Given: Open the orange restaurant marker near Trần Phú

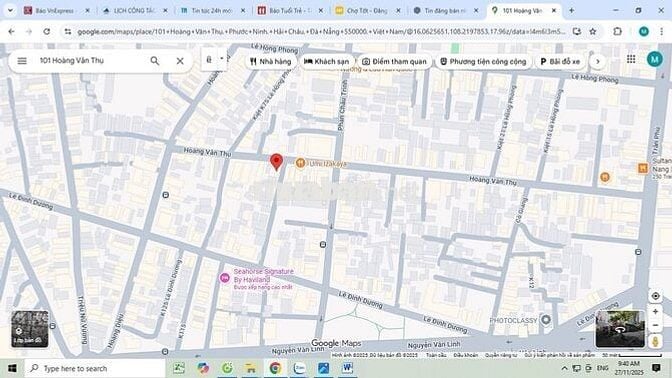Looking at the screenshot, I should pyautogui.click(x=605, y=177).
